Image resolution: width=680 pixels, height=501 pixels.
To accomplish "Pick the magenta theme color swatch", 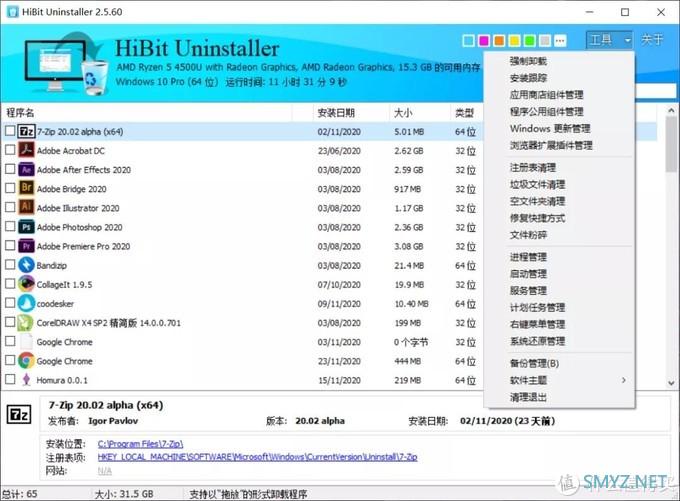I will point(484,41).
